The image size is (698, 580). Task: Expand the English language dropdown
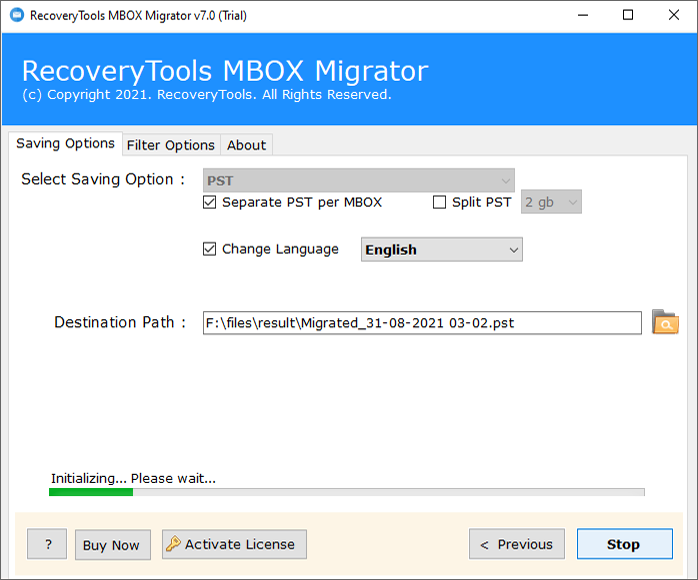pos(442,250)
